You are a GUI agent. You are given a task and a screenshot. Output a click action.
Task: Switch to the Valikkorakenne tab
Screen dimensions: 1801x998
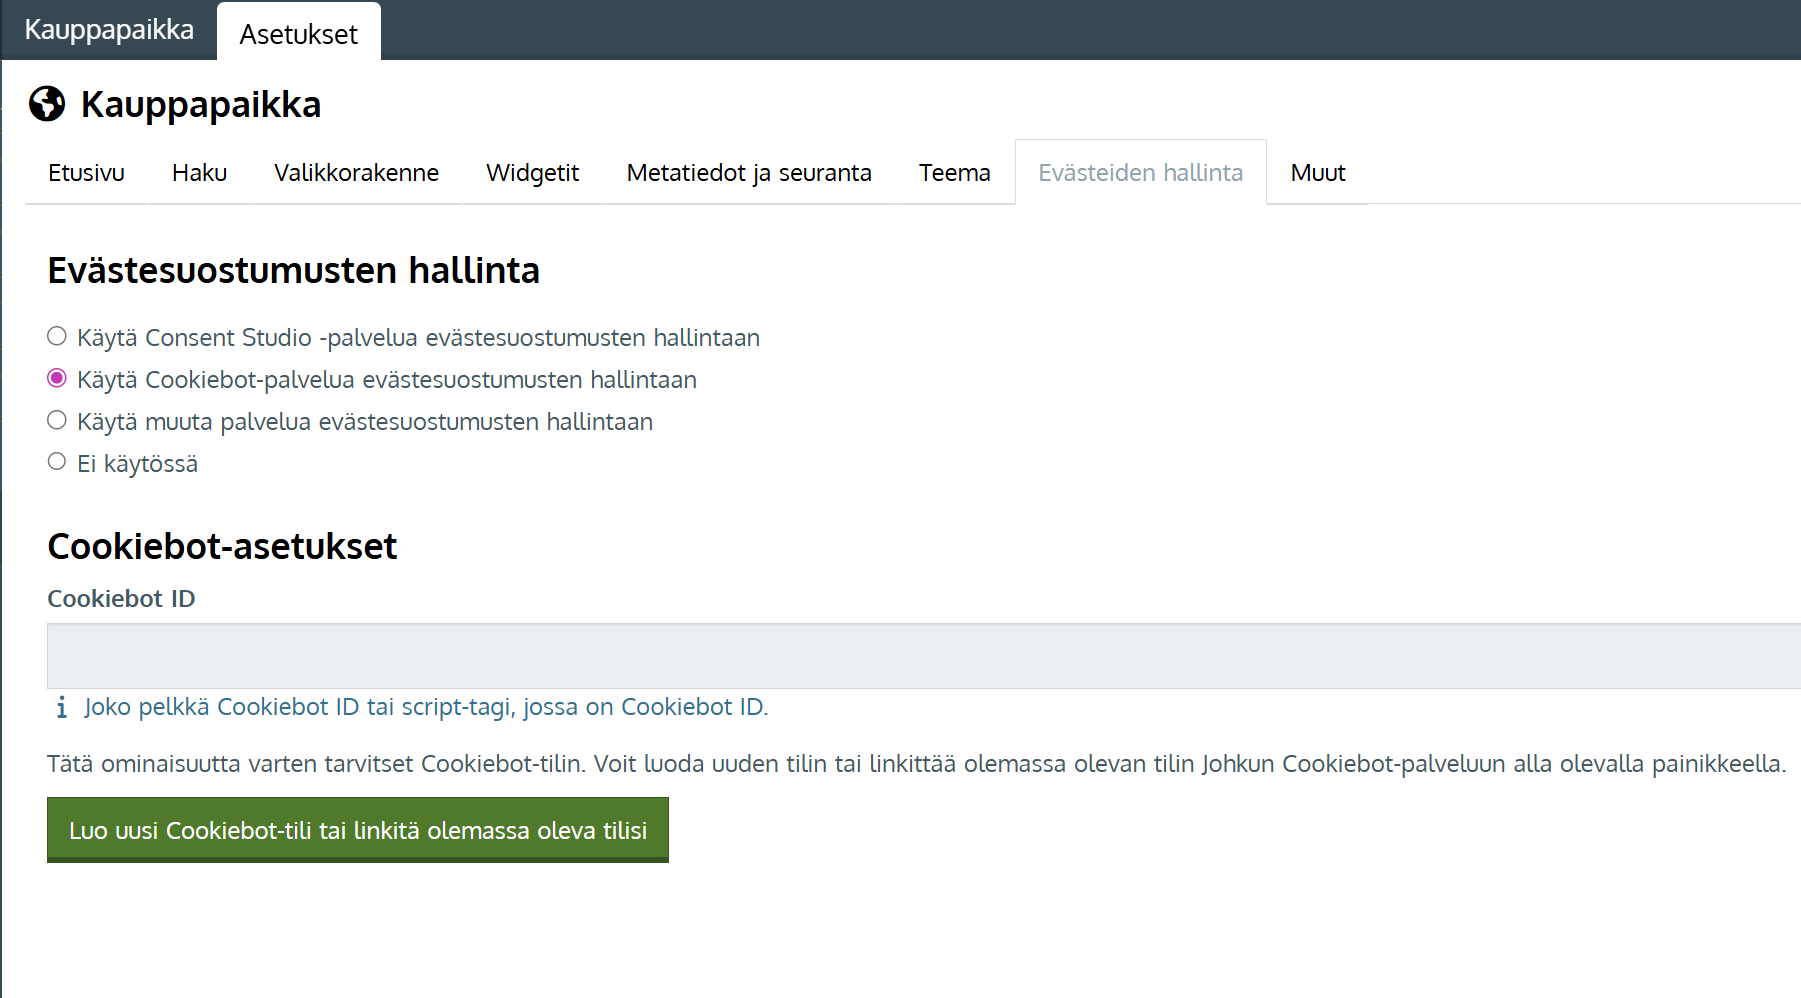[356, 173]
